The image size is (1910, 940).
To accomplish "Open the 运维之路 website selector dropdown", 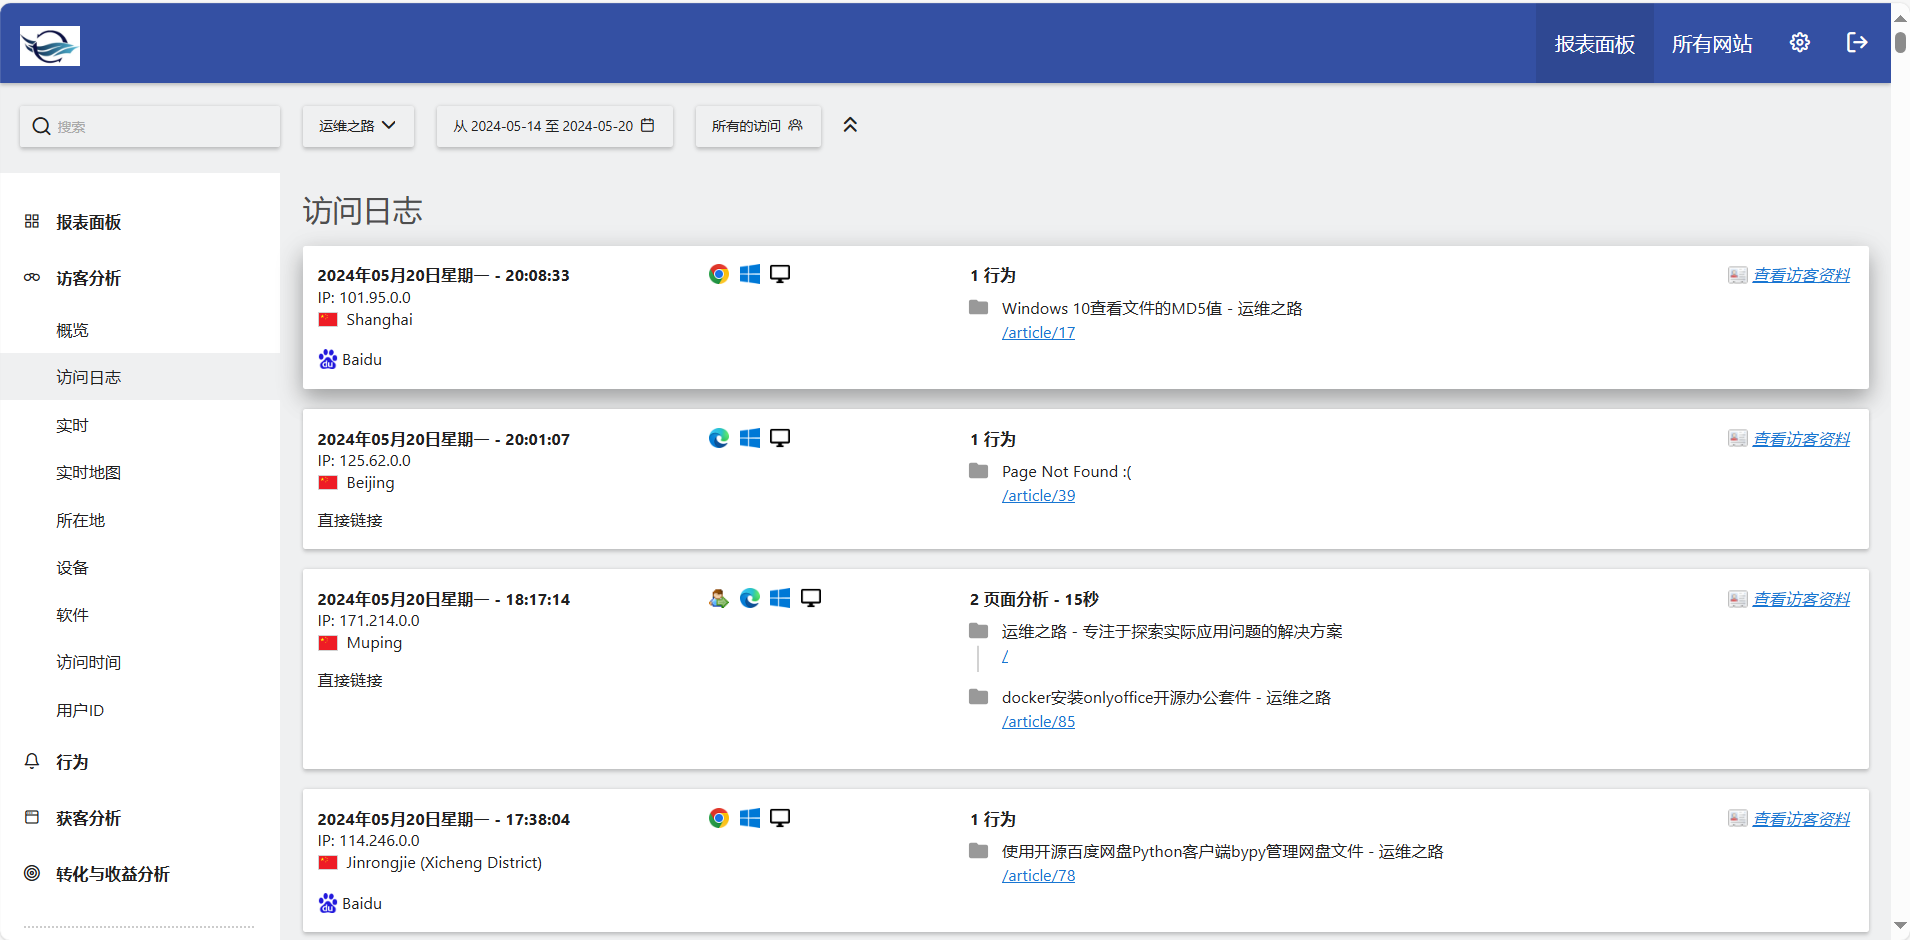I will (358, 126).
